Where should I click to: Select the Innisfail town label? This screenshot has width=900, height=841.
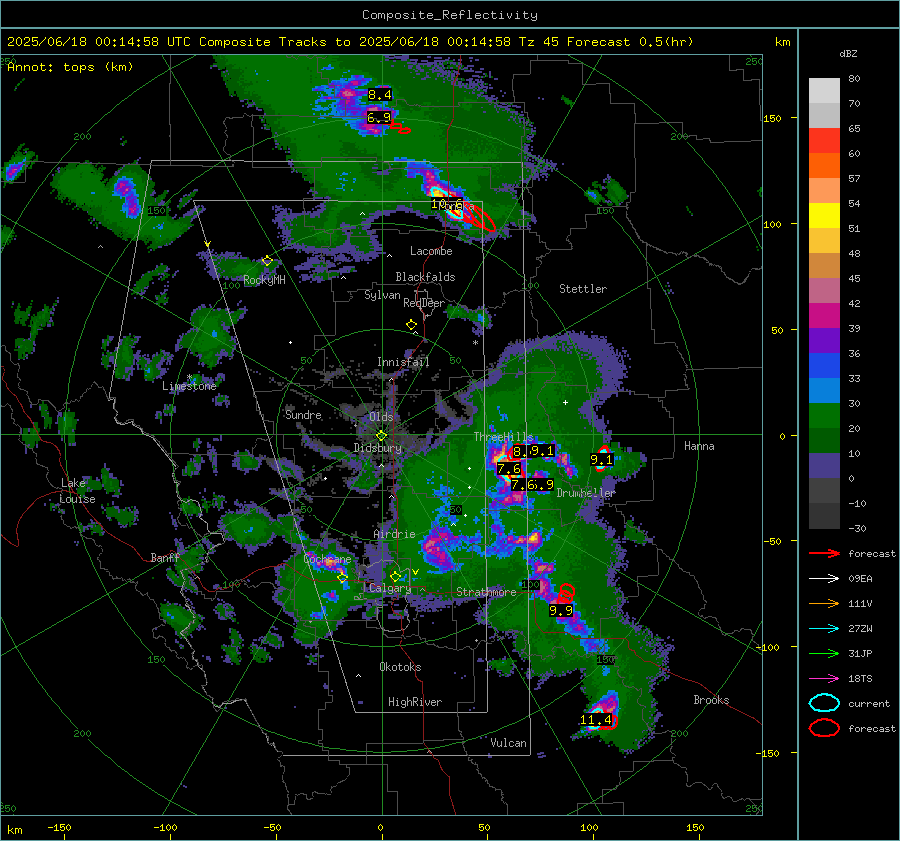(403, 362)
